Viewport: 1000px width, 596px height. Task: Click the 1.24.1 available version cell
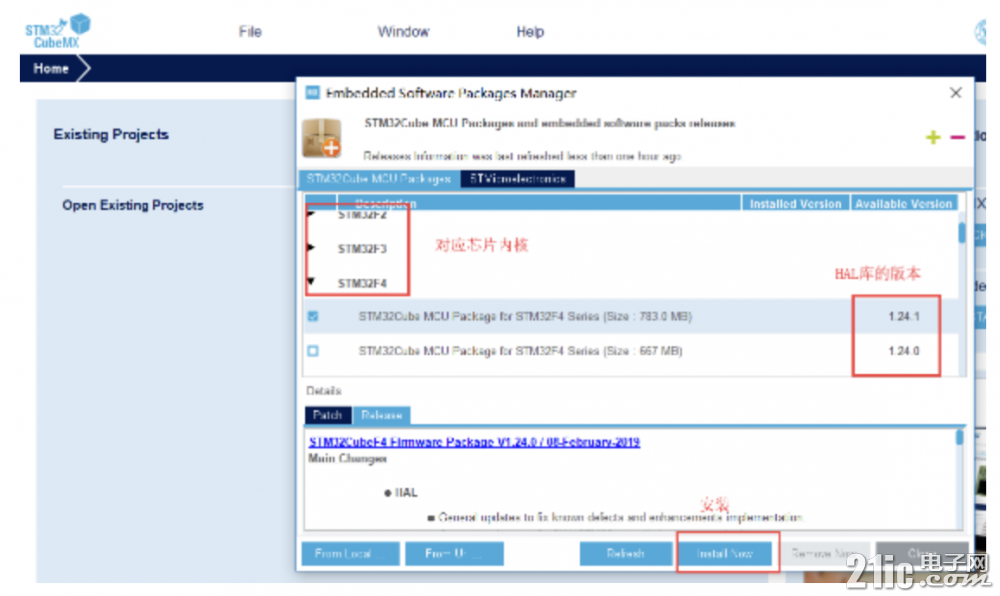(904, 316)
